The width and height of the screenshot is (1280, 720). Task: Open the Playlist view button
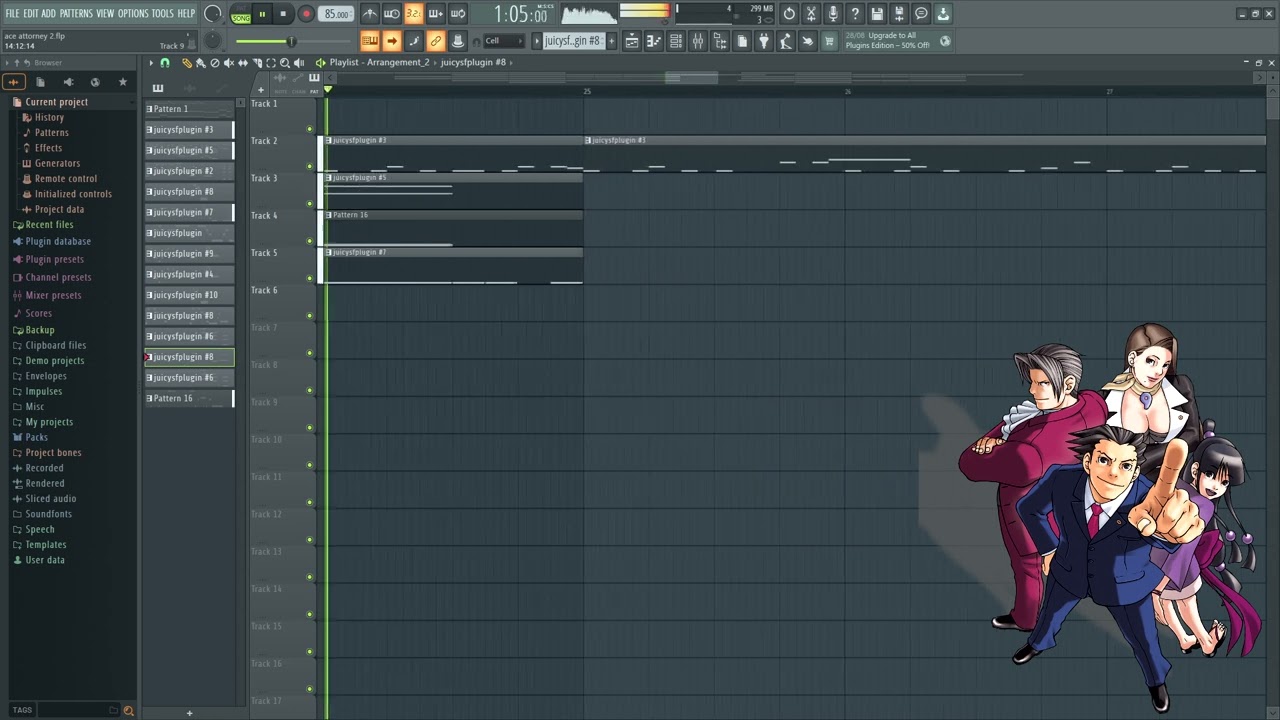[x=632, y=41]
